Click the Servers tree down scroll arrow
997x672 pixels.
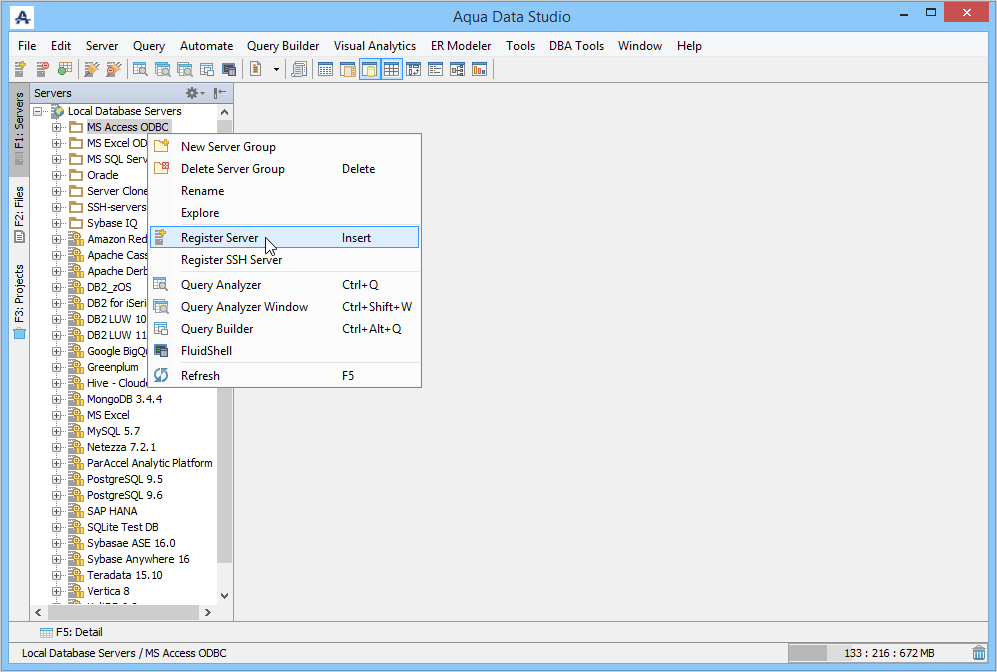click(224, 596)
